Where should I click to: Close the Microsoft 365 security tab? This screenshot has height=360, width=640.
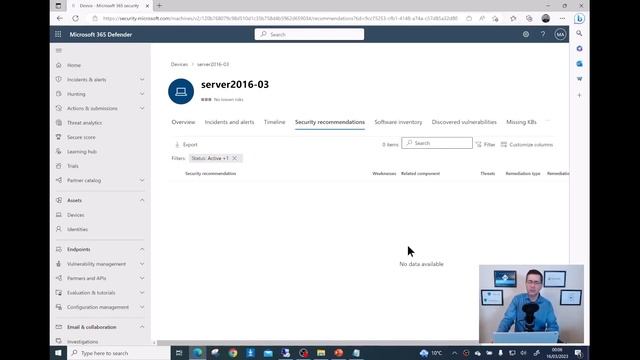pyautogui.click(x=147, y=6)
